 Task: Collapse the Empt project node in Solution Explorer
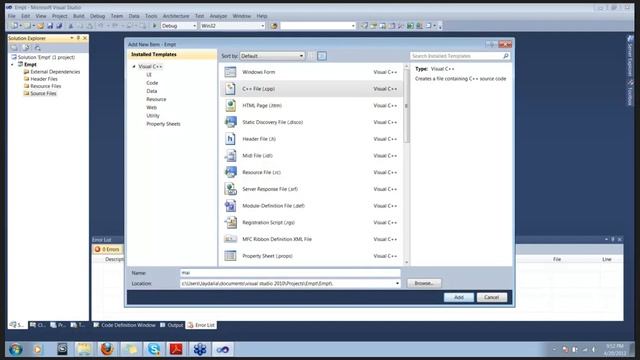pyautogui.click(x=12, y=64)
